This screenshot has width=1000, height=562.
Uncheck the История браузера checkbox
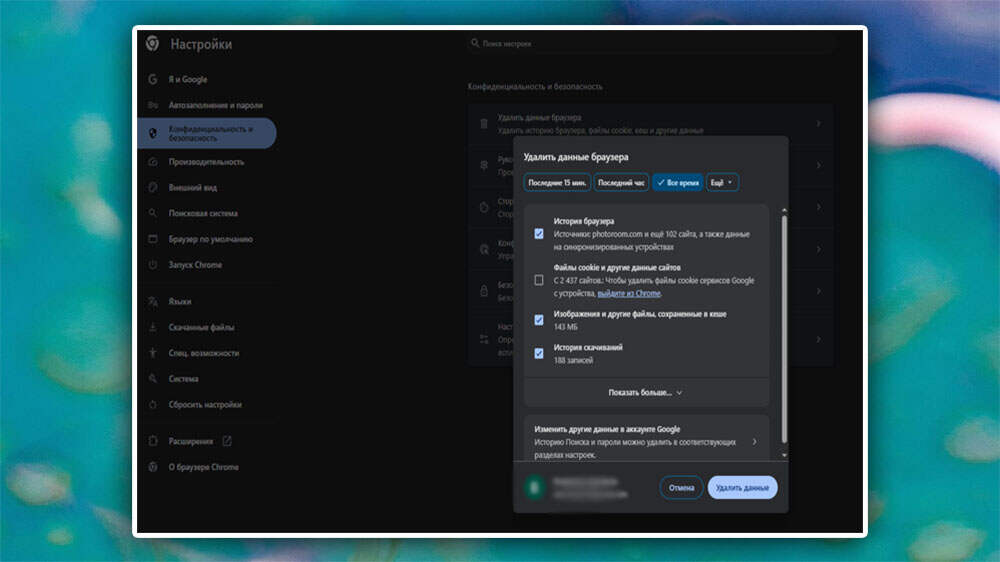[539, 233]
